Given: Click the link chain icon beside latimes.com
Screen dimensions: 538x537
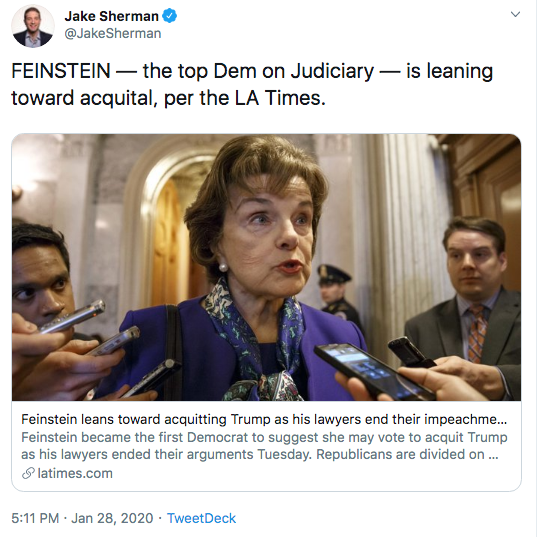Looking at the screenshot, I should (28, 473).
